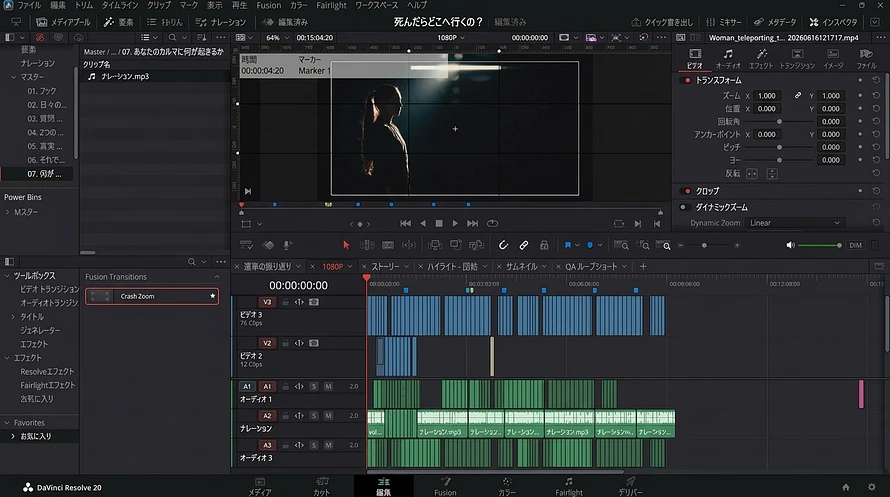Screen dimensions: 890x497
Task: Open the ワークスペース menu
Action: click(377, 5)
